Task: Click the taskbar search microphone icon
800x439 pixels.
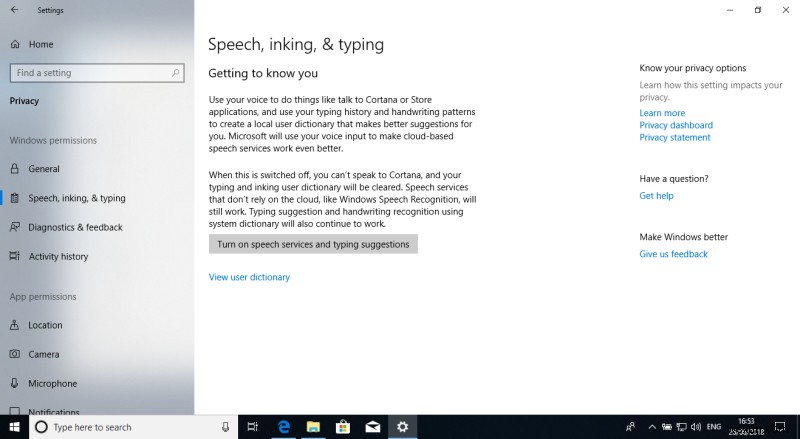Action: click(226, 427)
